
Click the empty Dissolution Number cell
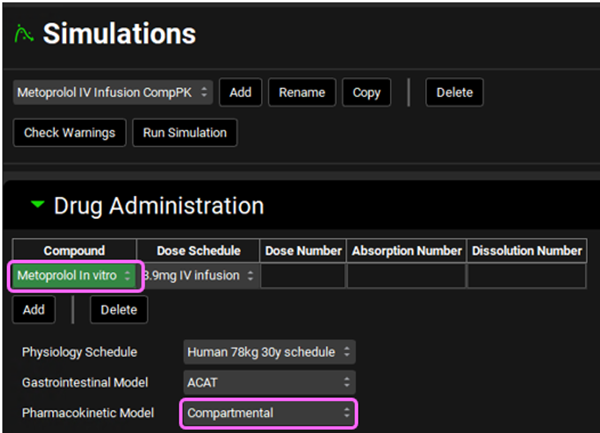[x=526, y=275]
